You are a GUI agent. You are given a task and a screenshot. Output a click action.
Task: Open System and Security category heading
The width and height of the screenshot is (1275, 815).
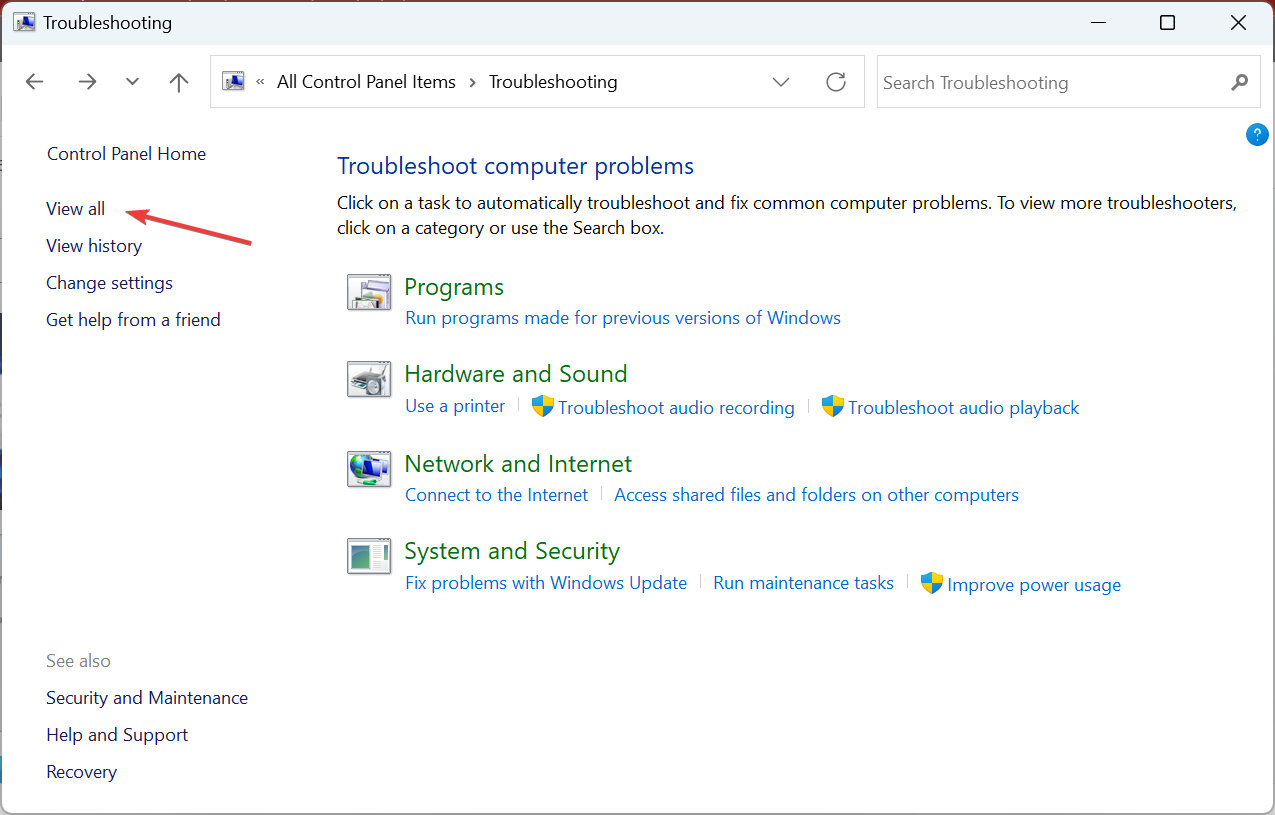click(512, 551)
